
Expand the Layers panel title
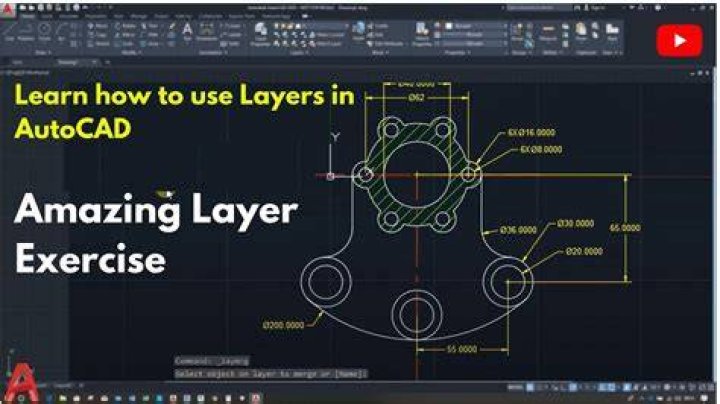click(x=300, y=53)
